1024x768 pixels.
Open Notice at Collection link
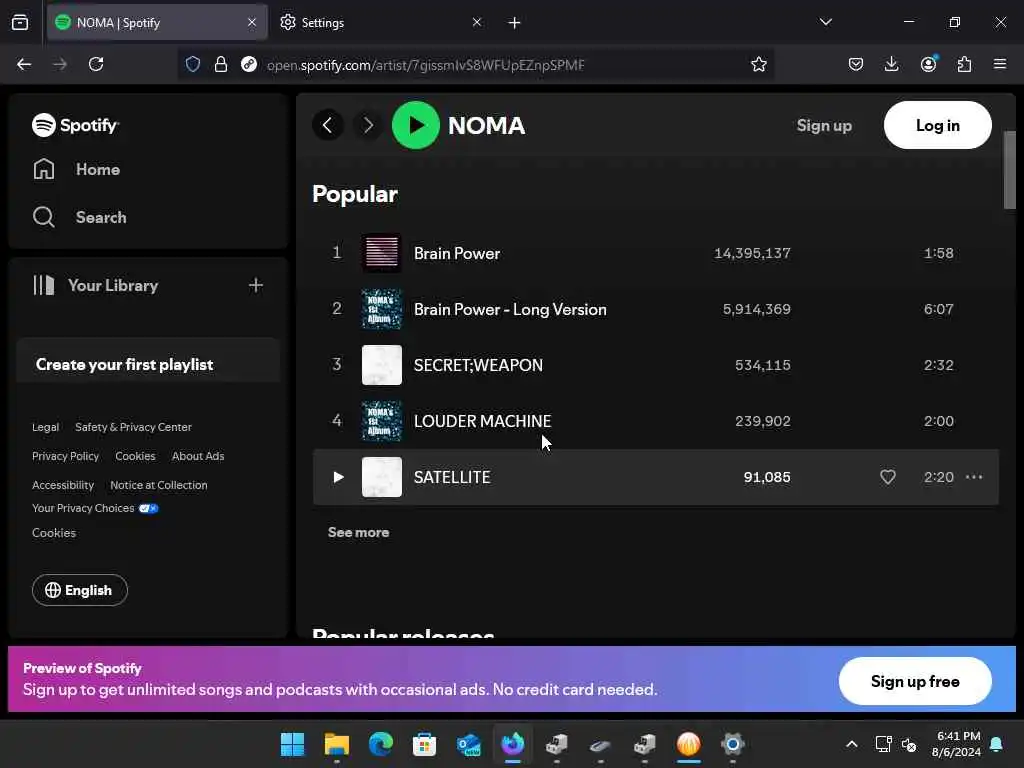pyautogui.click(x=159, y=485)
